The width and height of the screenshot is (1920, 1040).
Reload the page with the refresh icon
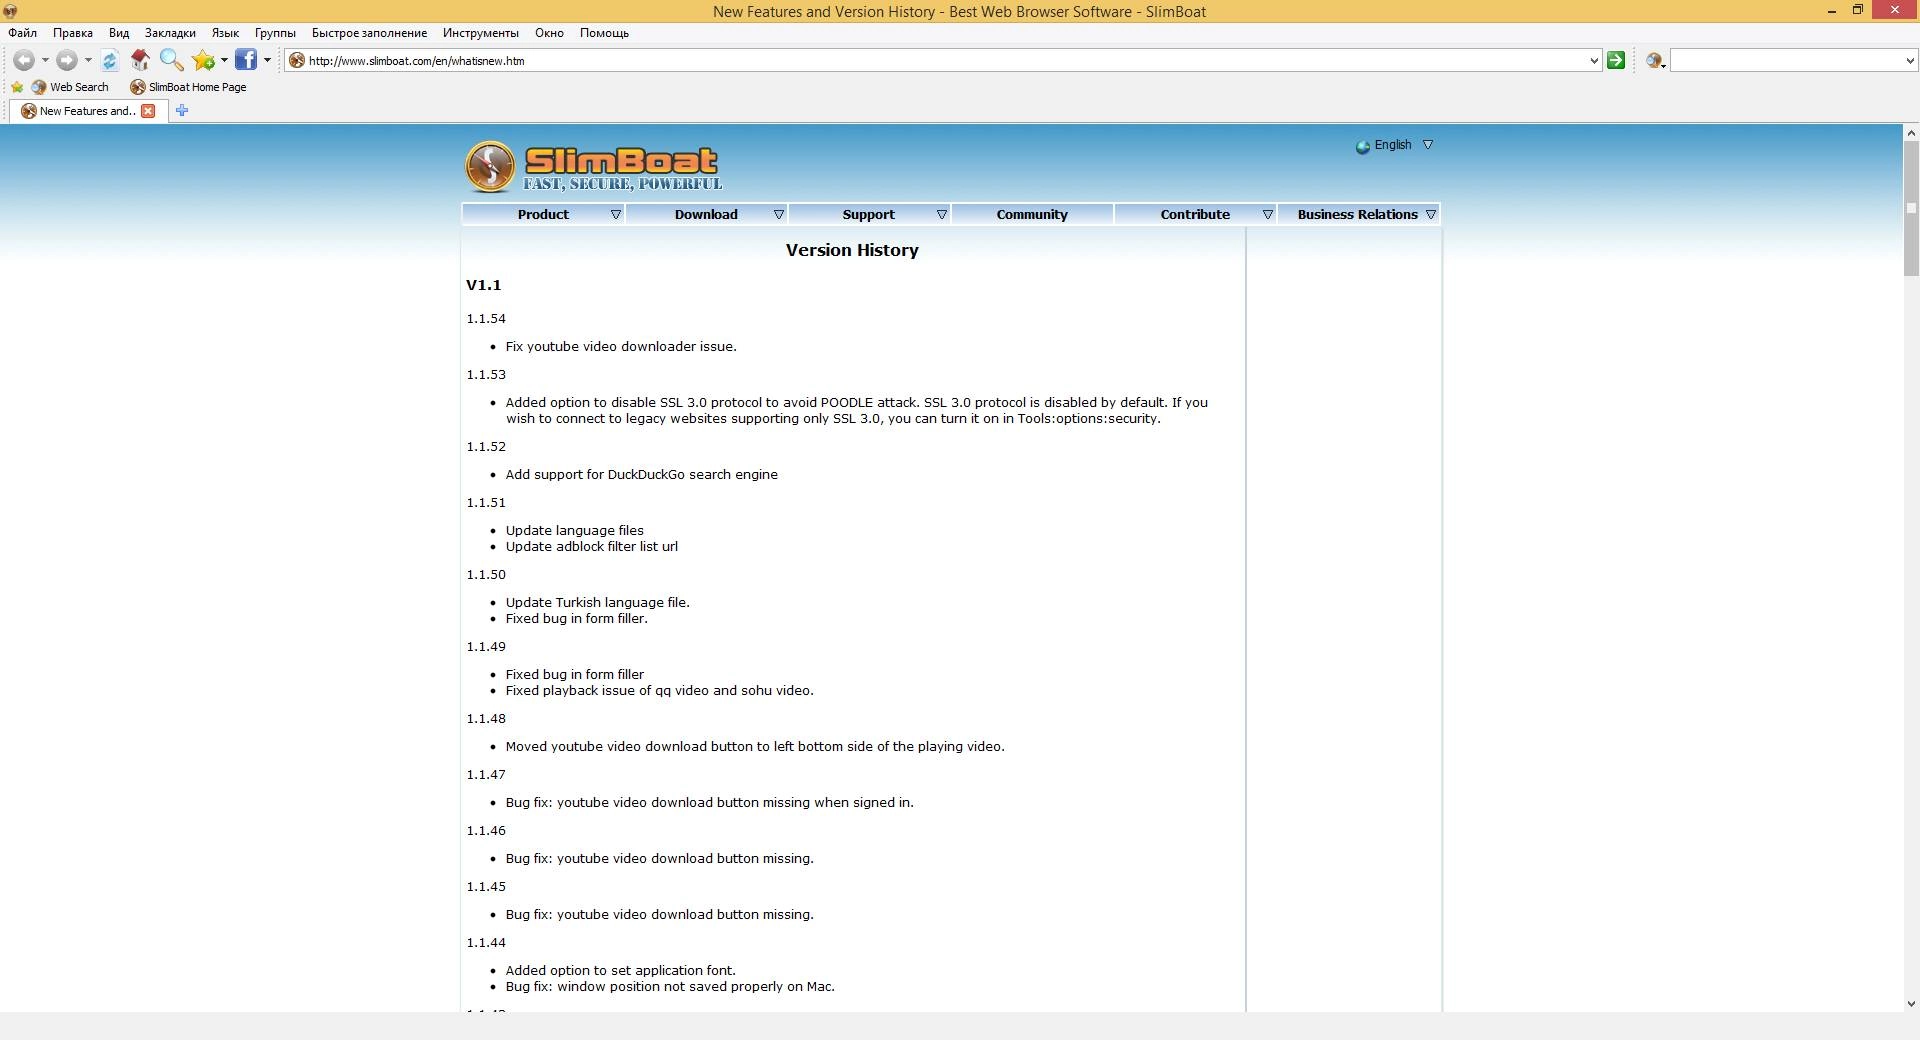click(110, 60)
